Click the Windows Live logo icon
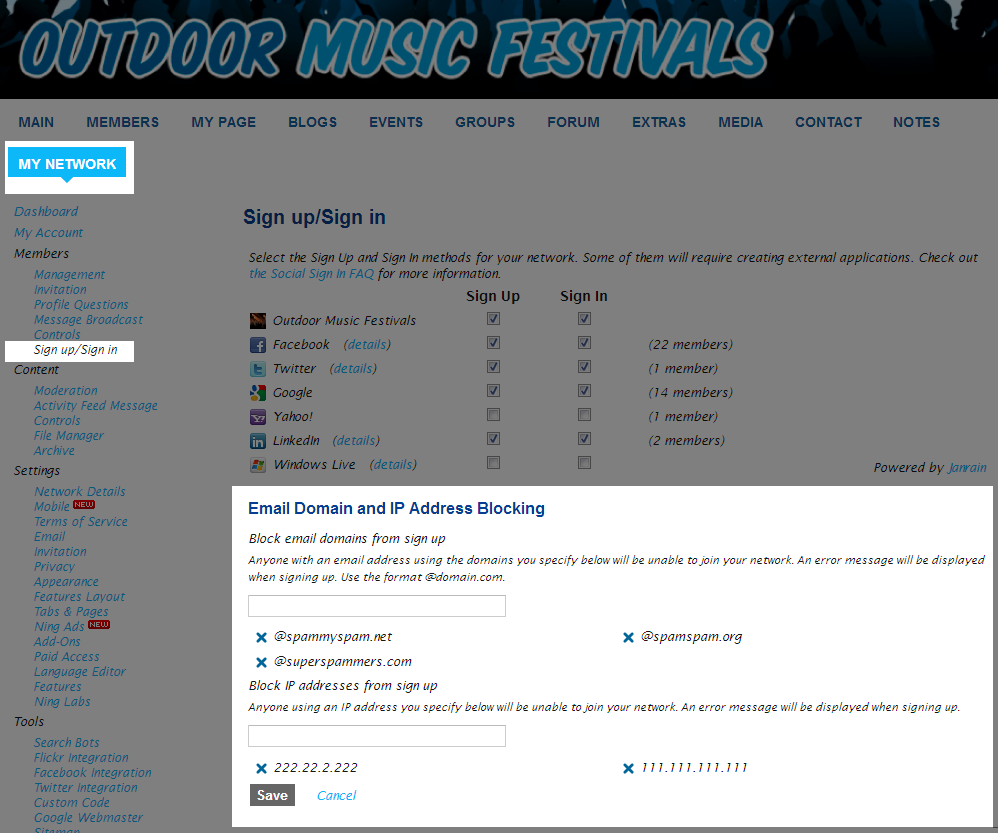 pyautogui.click(x=258, y=465)
